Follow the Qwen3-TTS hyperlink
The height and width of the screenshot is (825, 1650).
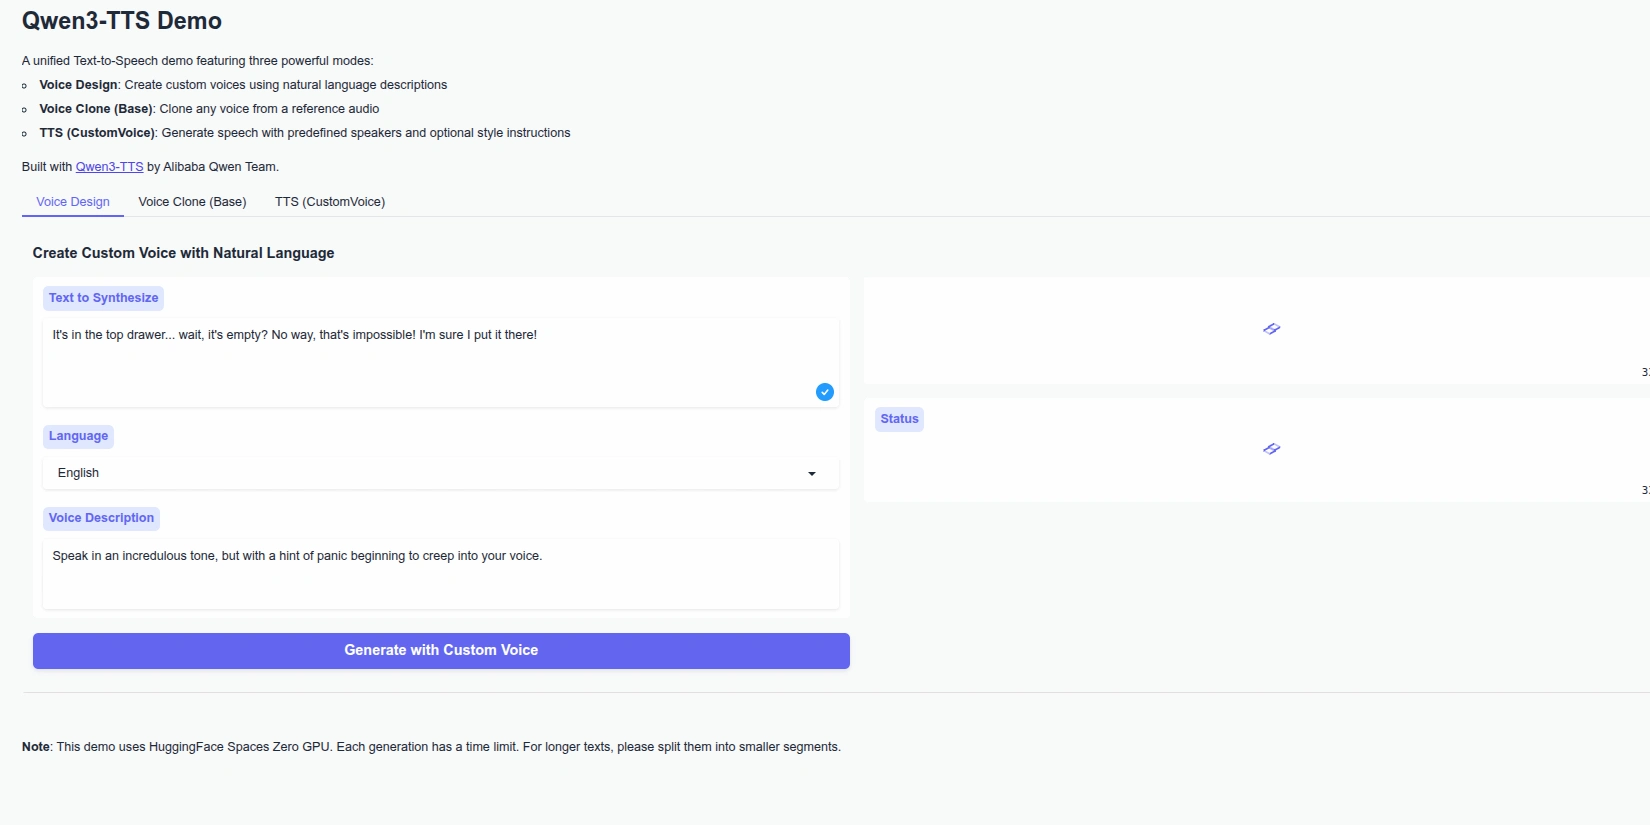click(109, 167)
